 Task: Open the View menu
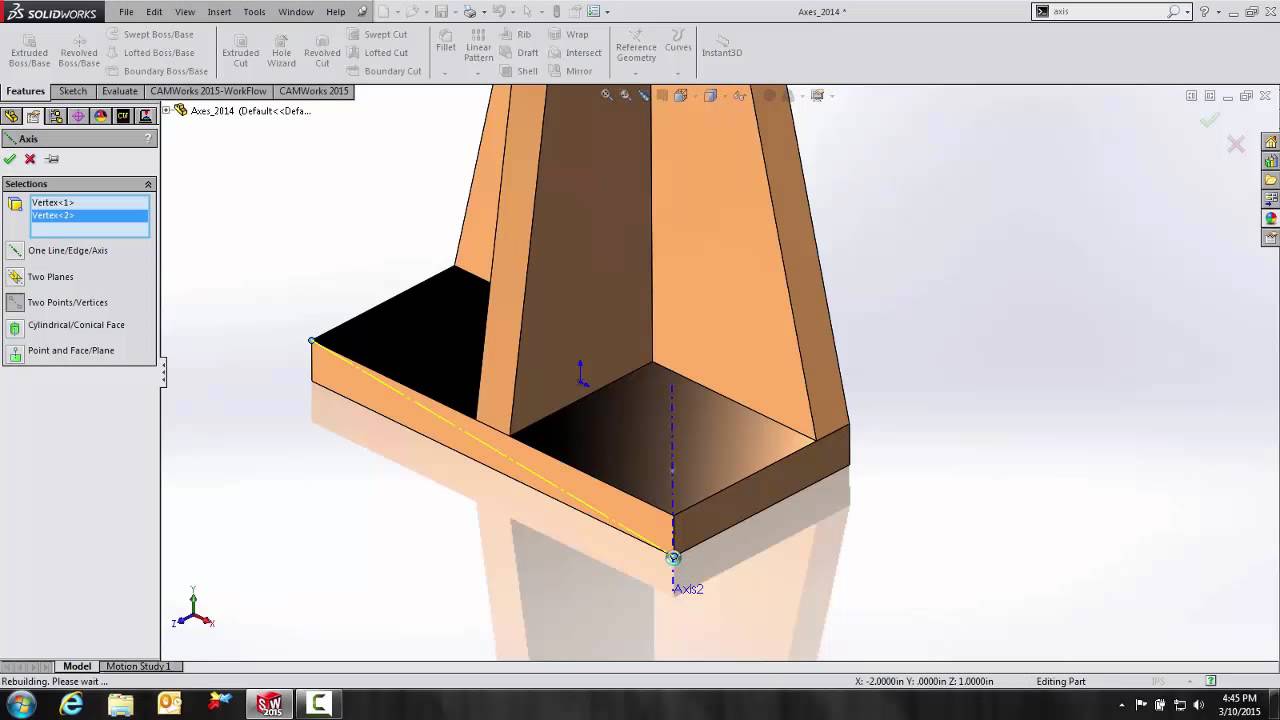(x=185, y=12)
